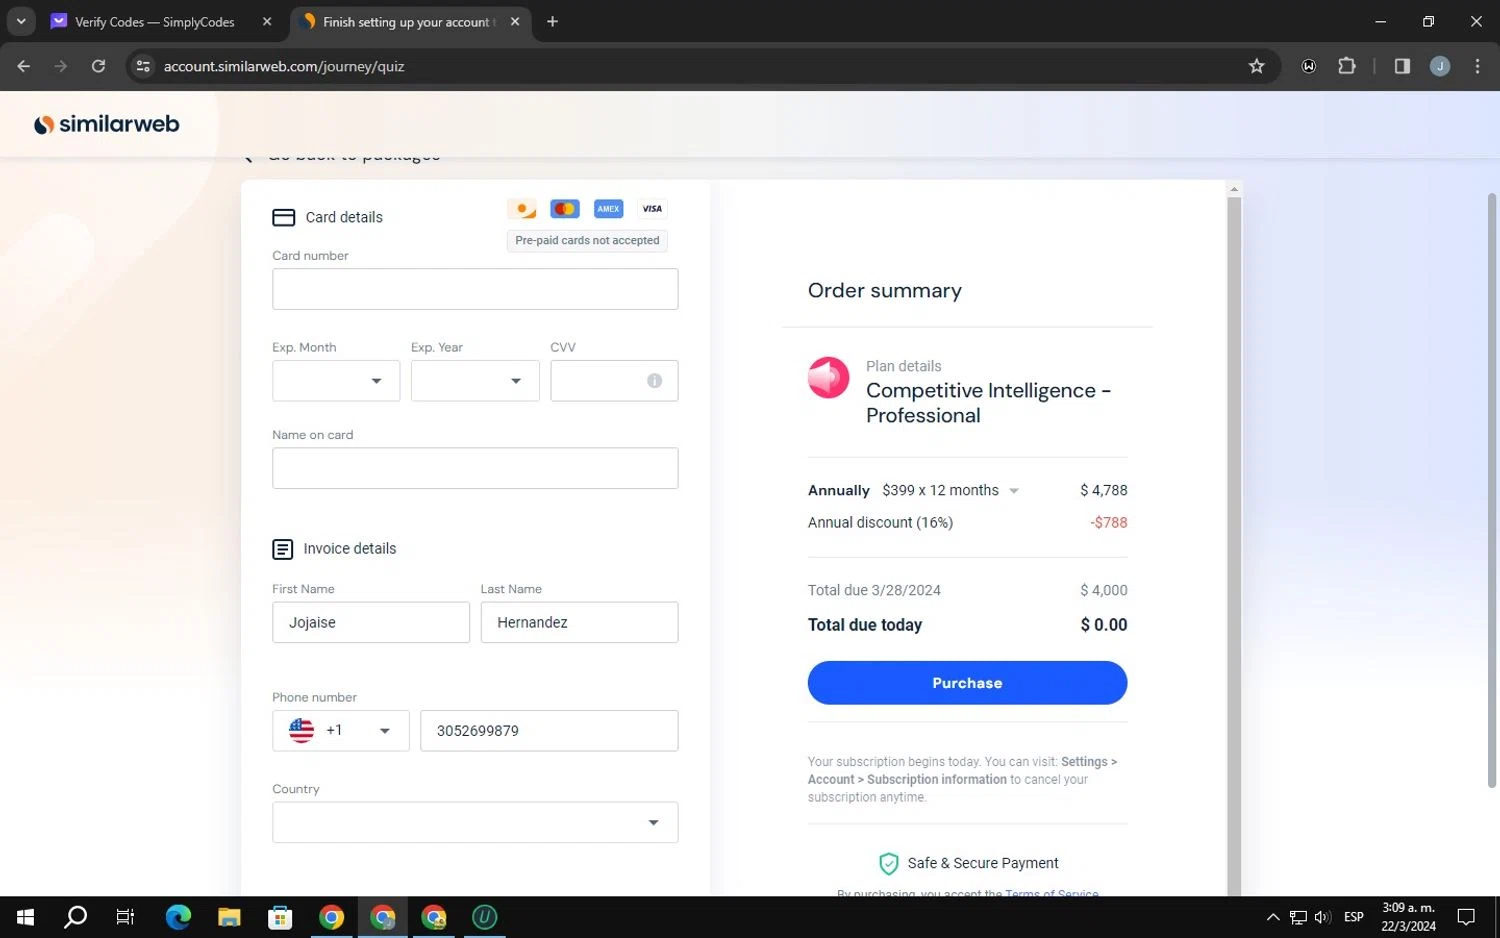Screen dimensions: 1500x938
Task: Go back in browser history
Action: [24, 66]
